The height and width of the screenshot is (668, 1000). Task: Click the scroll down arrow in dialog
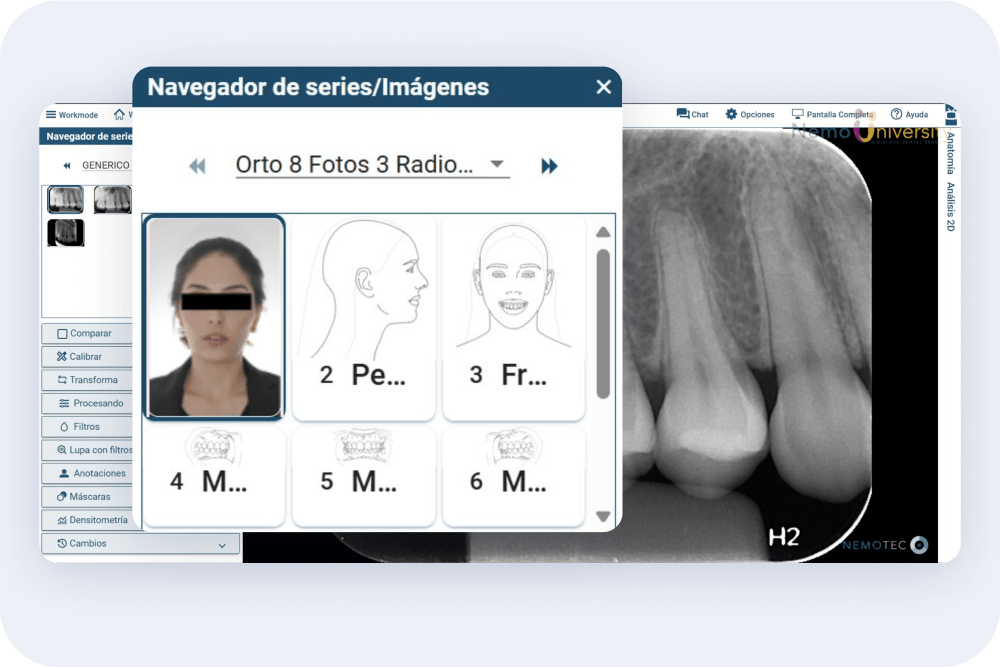(x=603, y=516)
